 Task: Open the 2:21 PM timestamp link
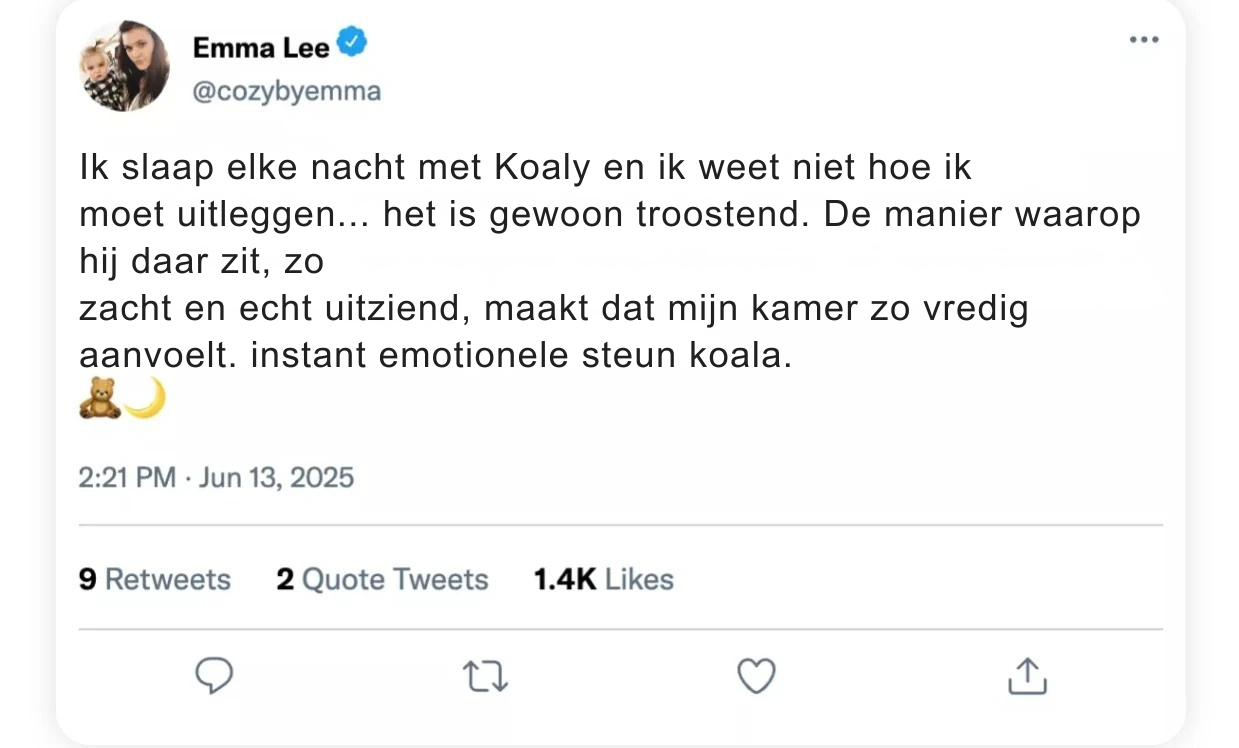pyautogui.click(x=128, y=477)
